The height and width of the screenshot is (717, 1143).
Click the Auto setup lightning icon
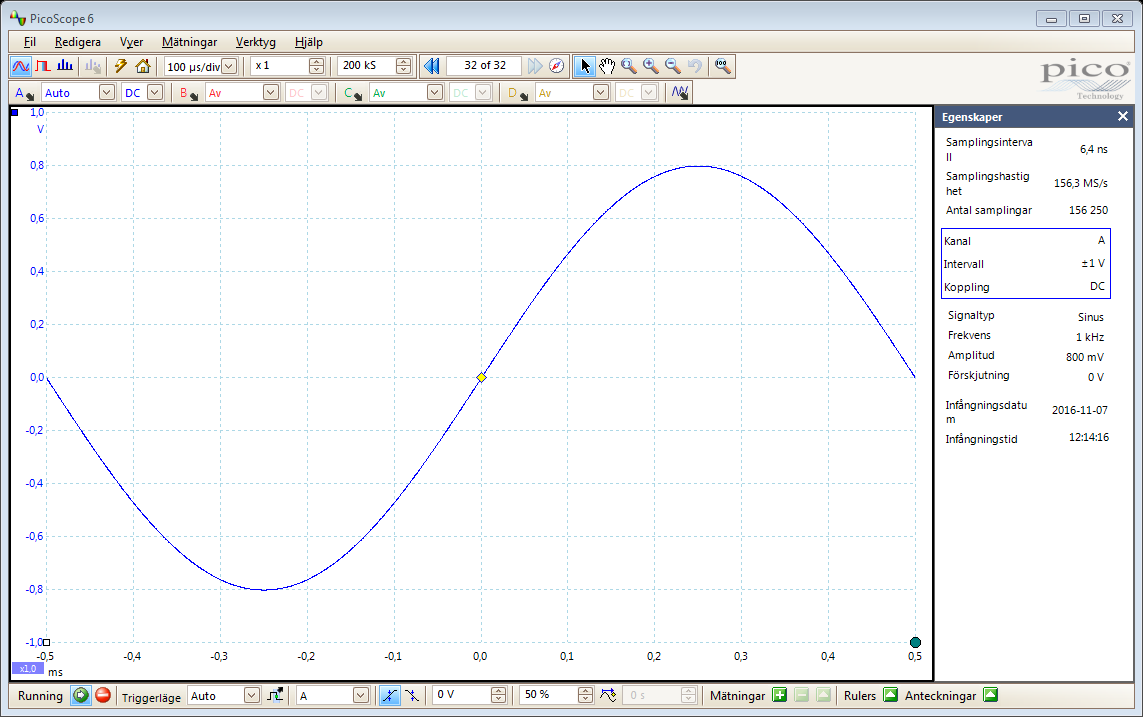tap(121, 66)
